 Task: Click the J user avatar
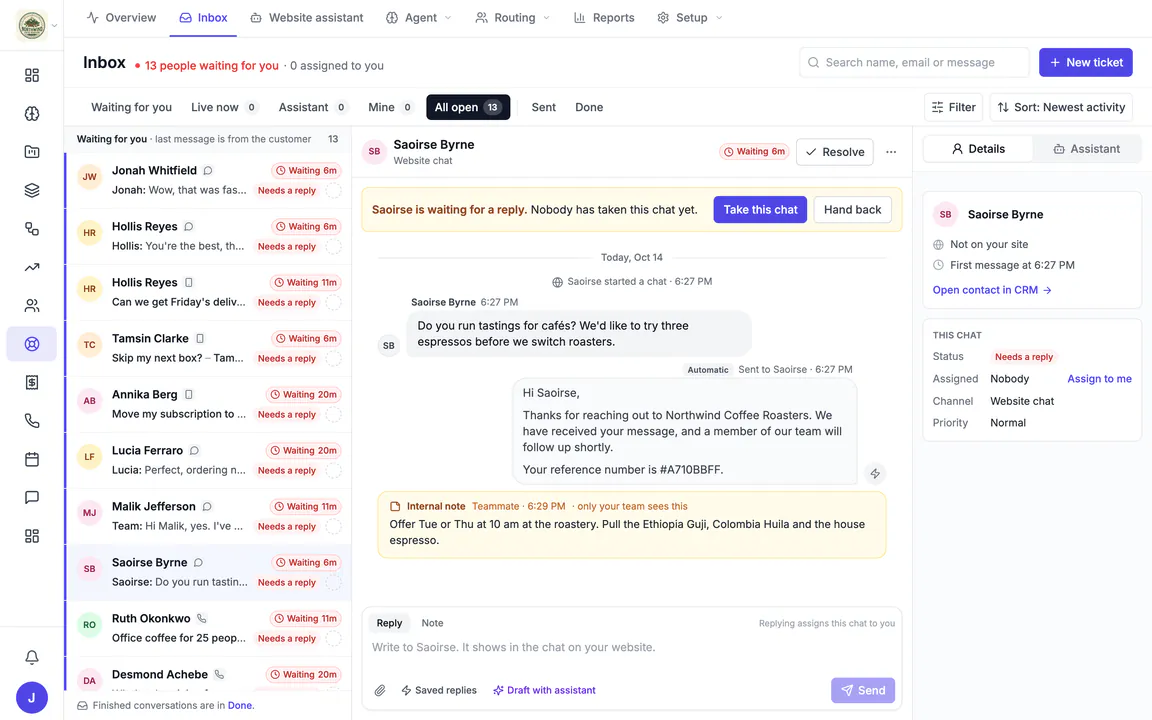pyautogui.click(x=32, y=697)
